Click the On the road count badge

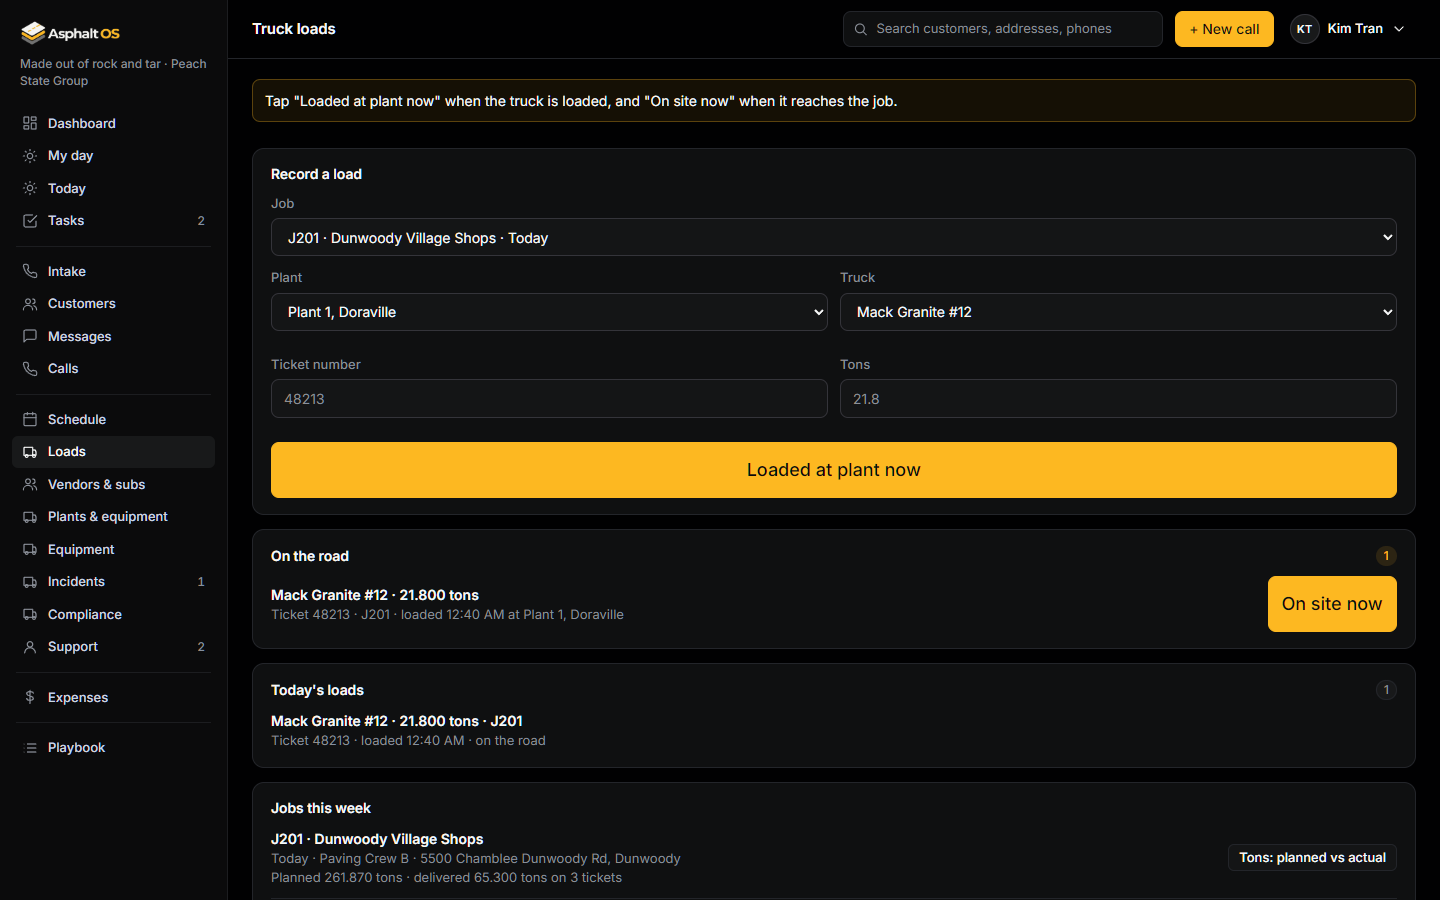(1386, 556)
